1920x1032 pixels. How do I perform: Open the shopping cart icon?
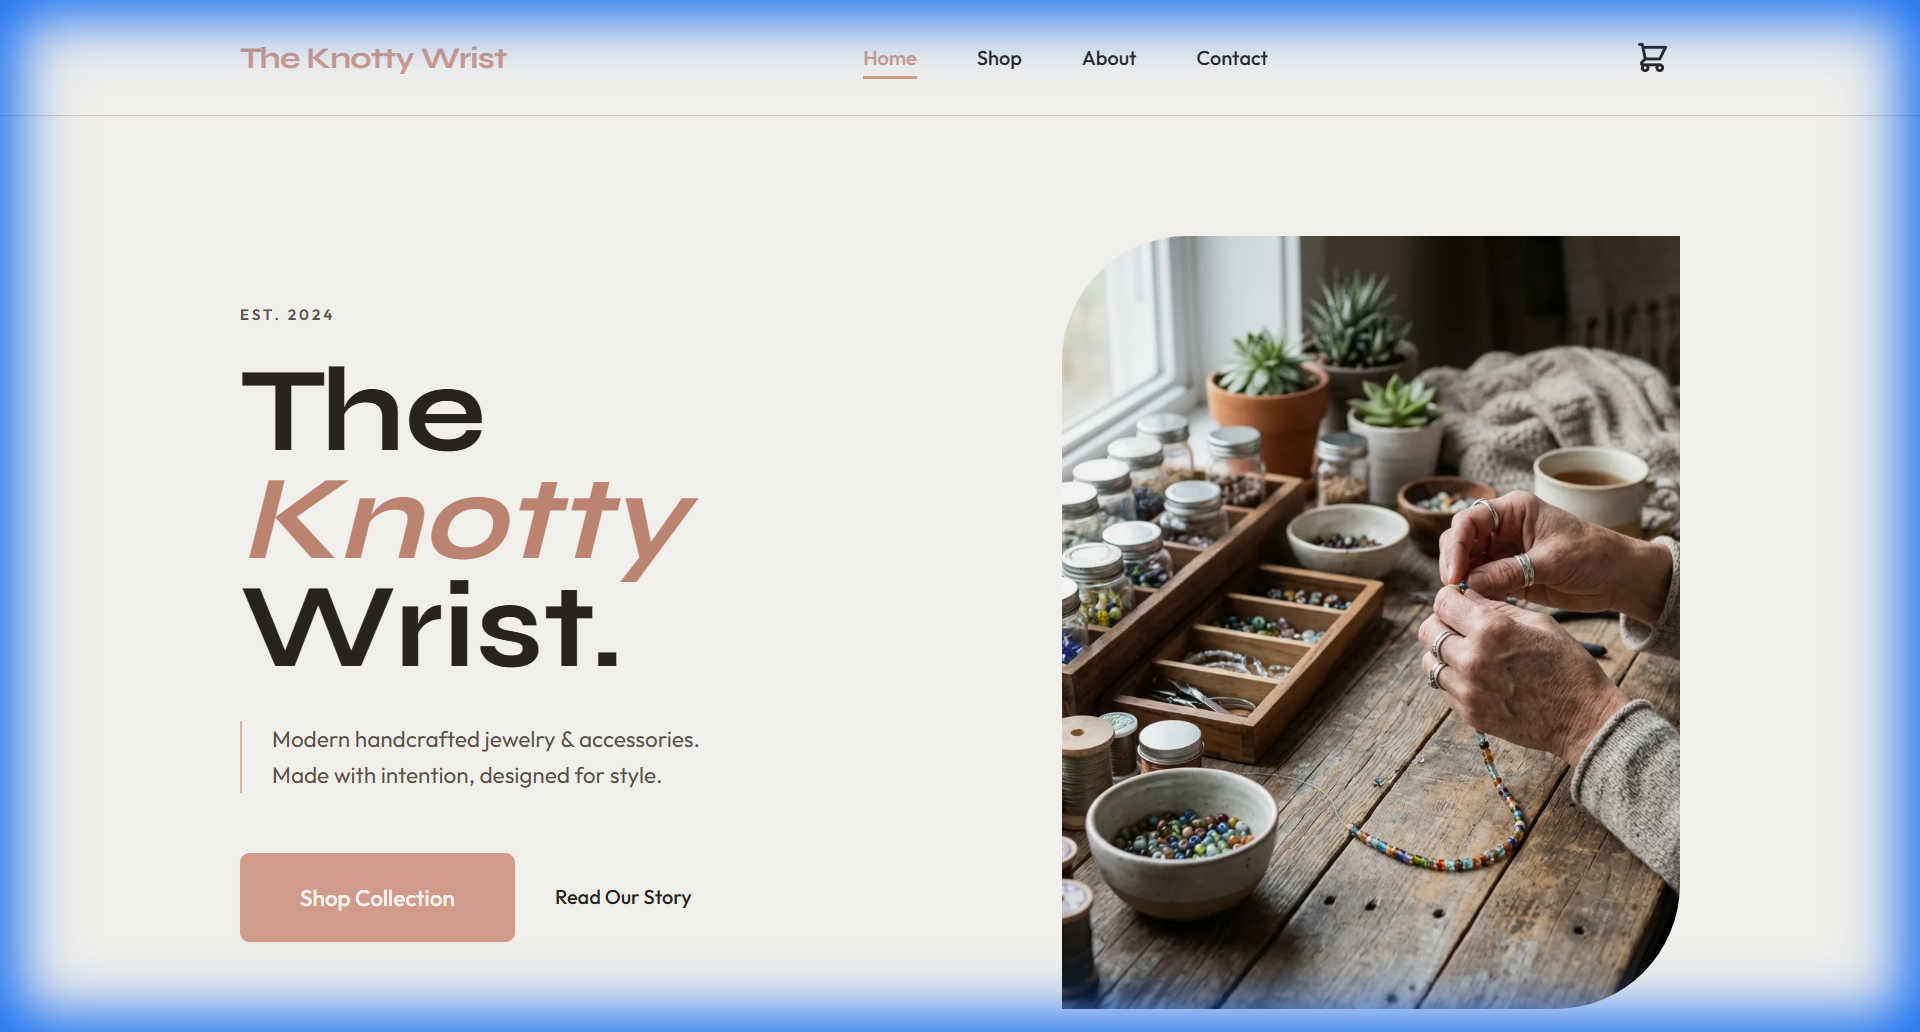(x=1652, y=58)
